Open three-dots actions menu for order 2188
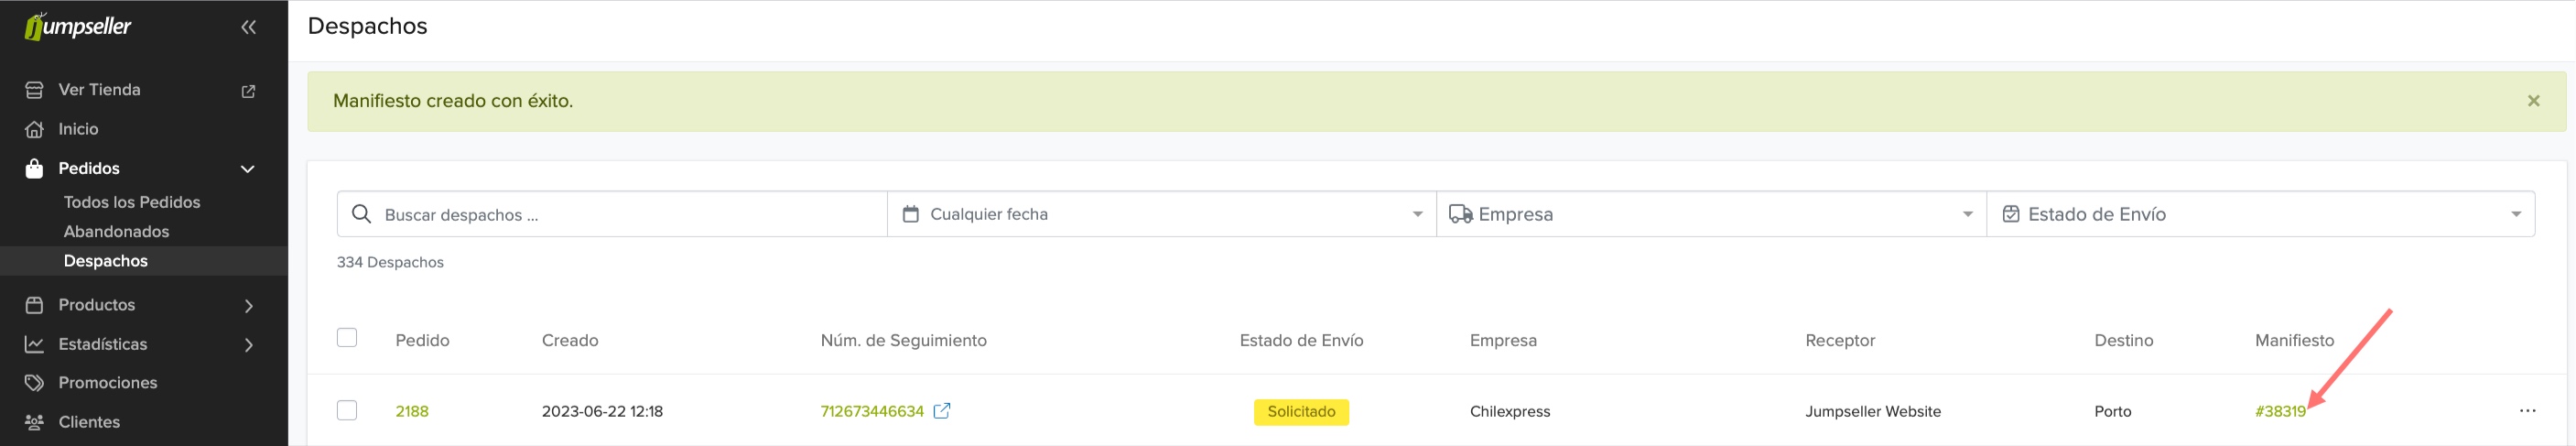 (x=2527, y=411)
